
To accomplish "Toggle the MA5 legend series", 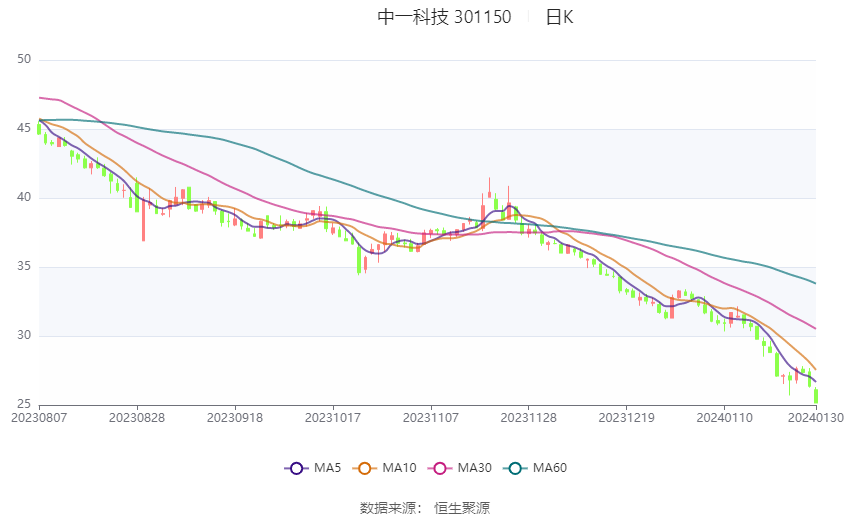I will (313, 468).
